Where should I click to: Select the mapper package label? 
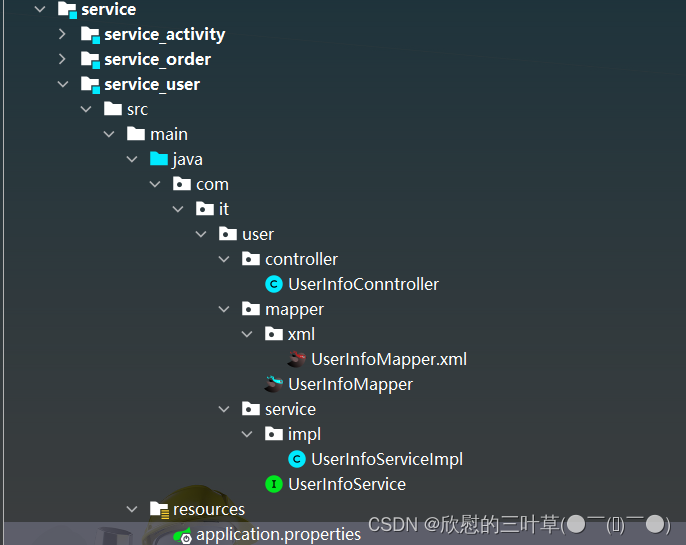[294, 310]
